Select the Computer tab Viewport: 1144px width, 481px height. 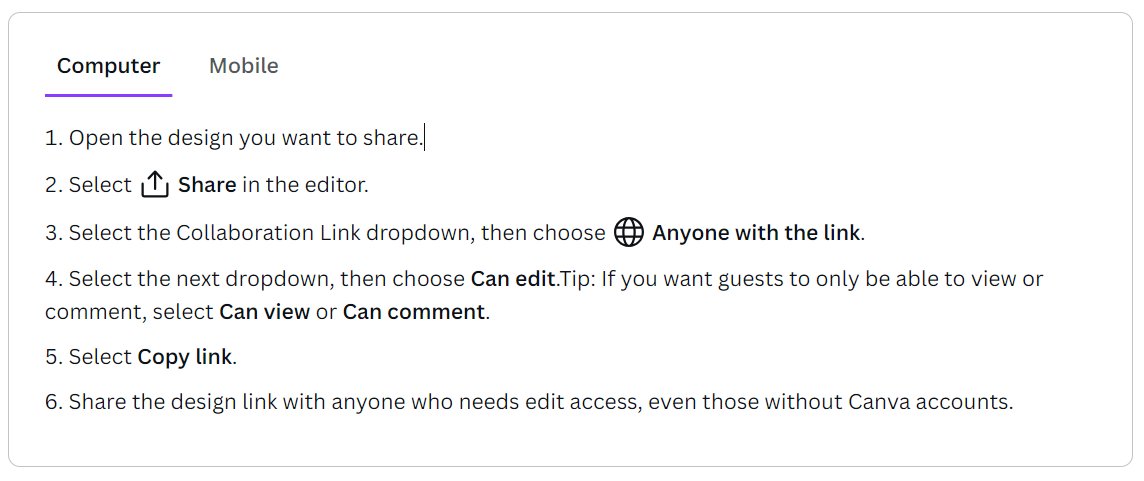point(109,66)
